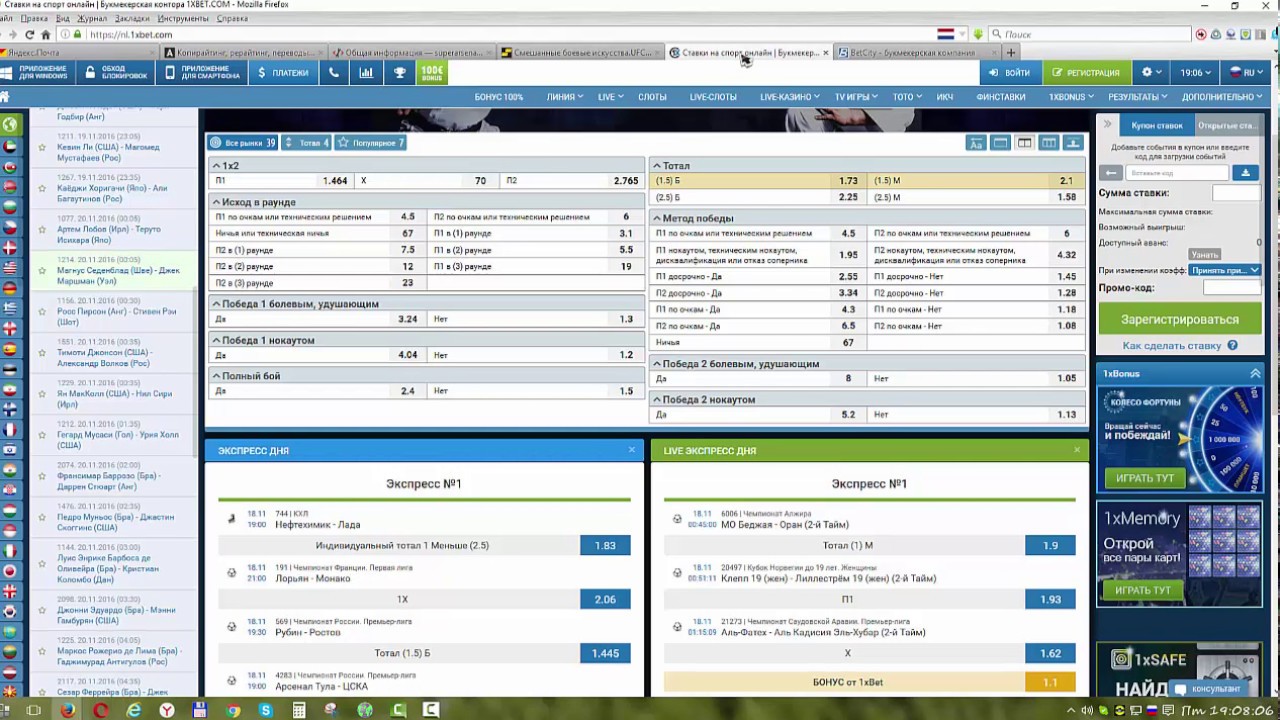Open the statistics bar chart icon
The width and height of the screenshot is (1280, 720).
(x=367, y=72)
